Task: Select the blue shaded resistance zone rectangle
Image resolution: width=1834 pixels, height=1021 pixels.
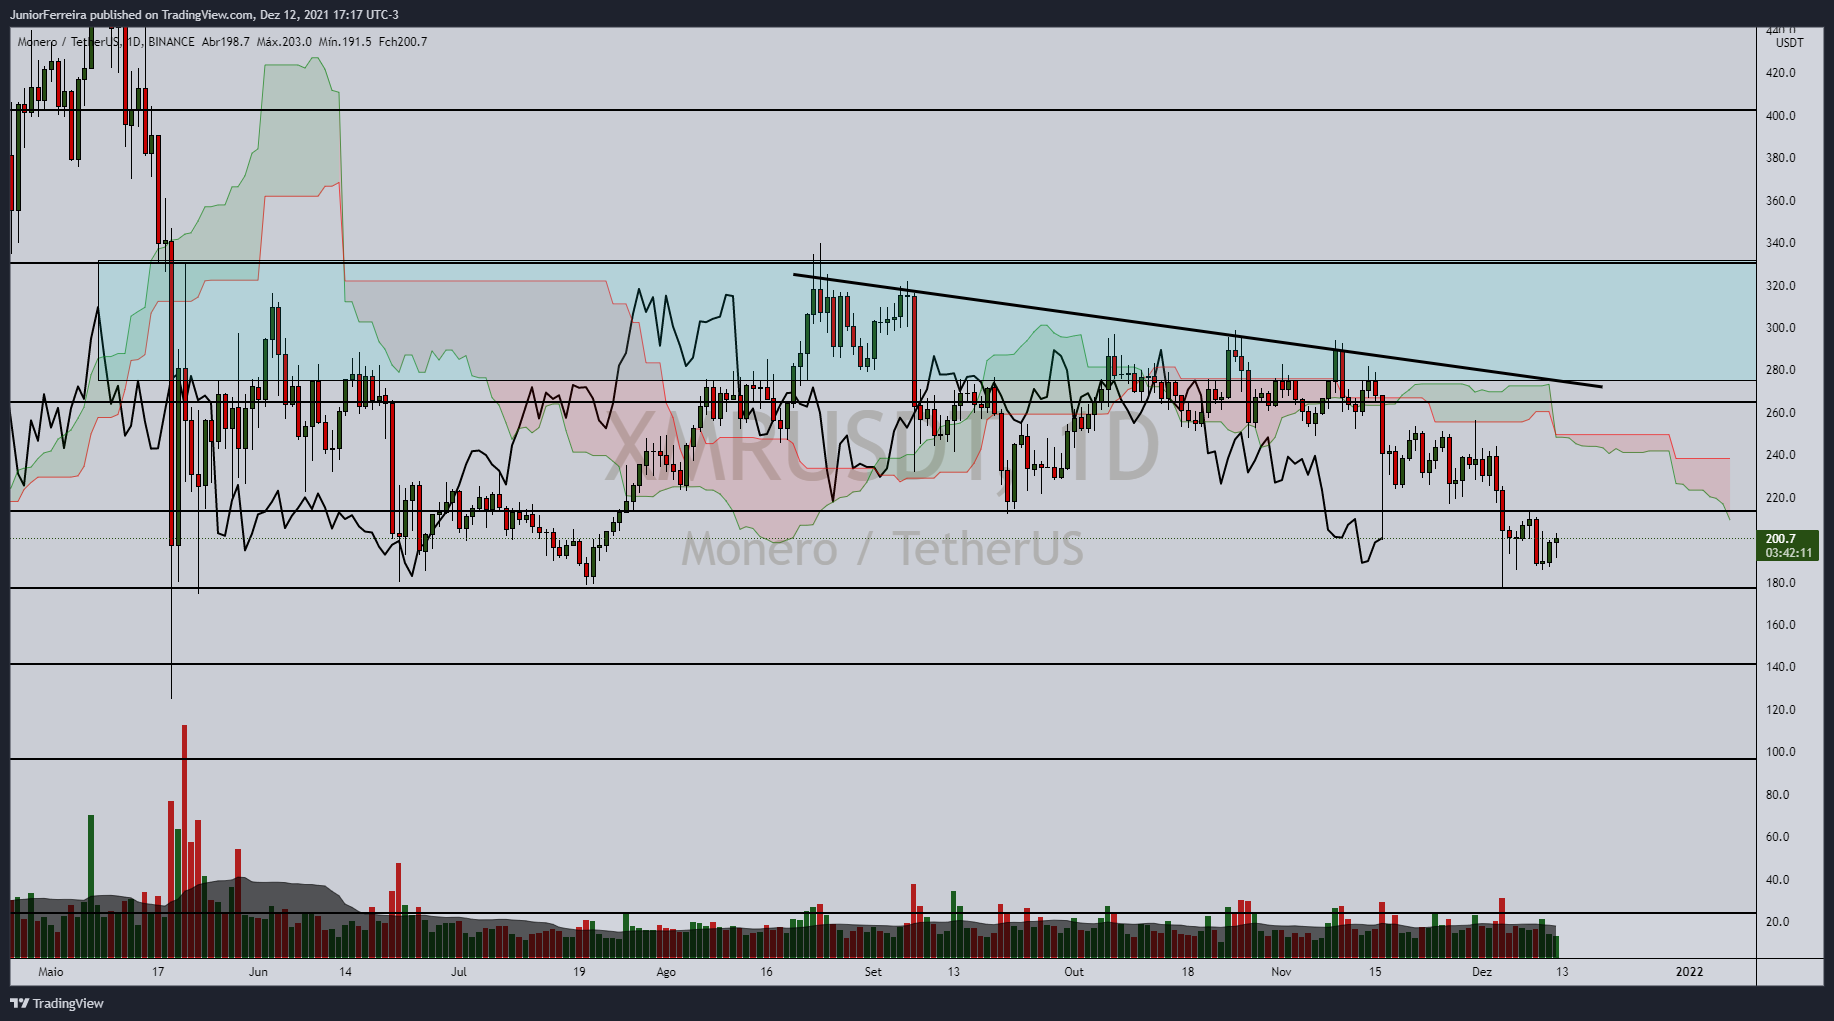Action: [x=927, y=321]
